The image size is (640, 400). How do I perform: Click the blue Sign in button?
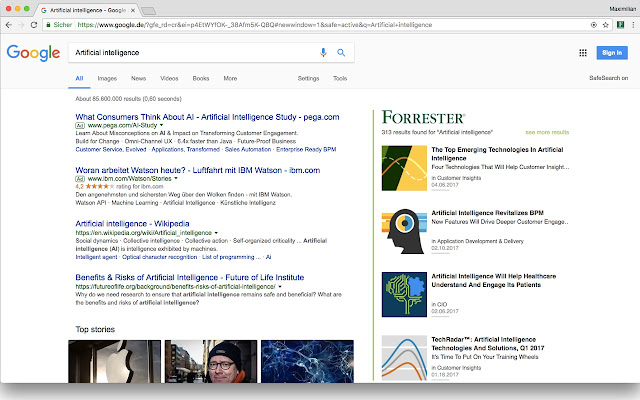(612, 53)
